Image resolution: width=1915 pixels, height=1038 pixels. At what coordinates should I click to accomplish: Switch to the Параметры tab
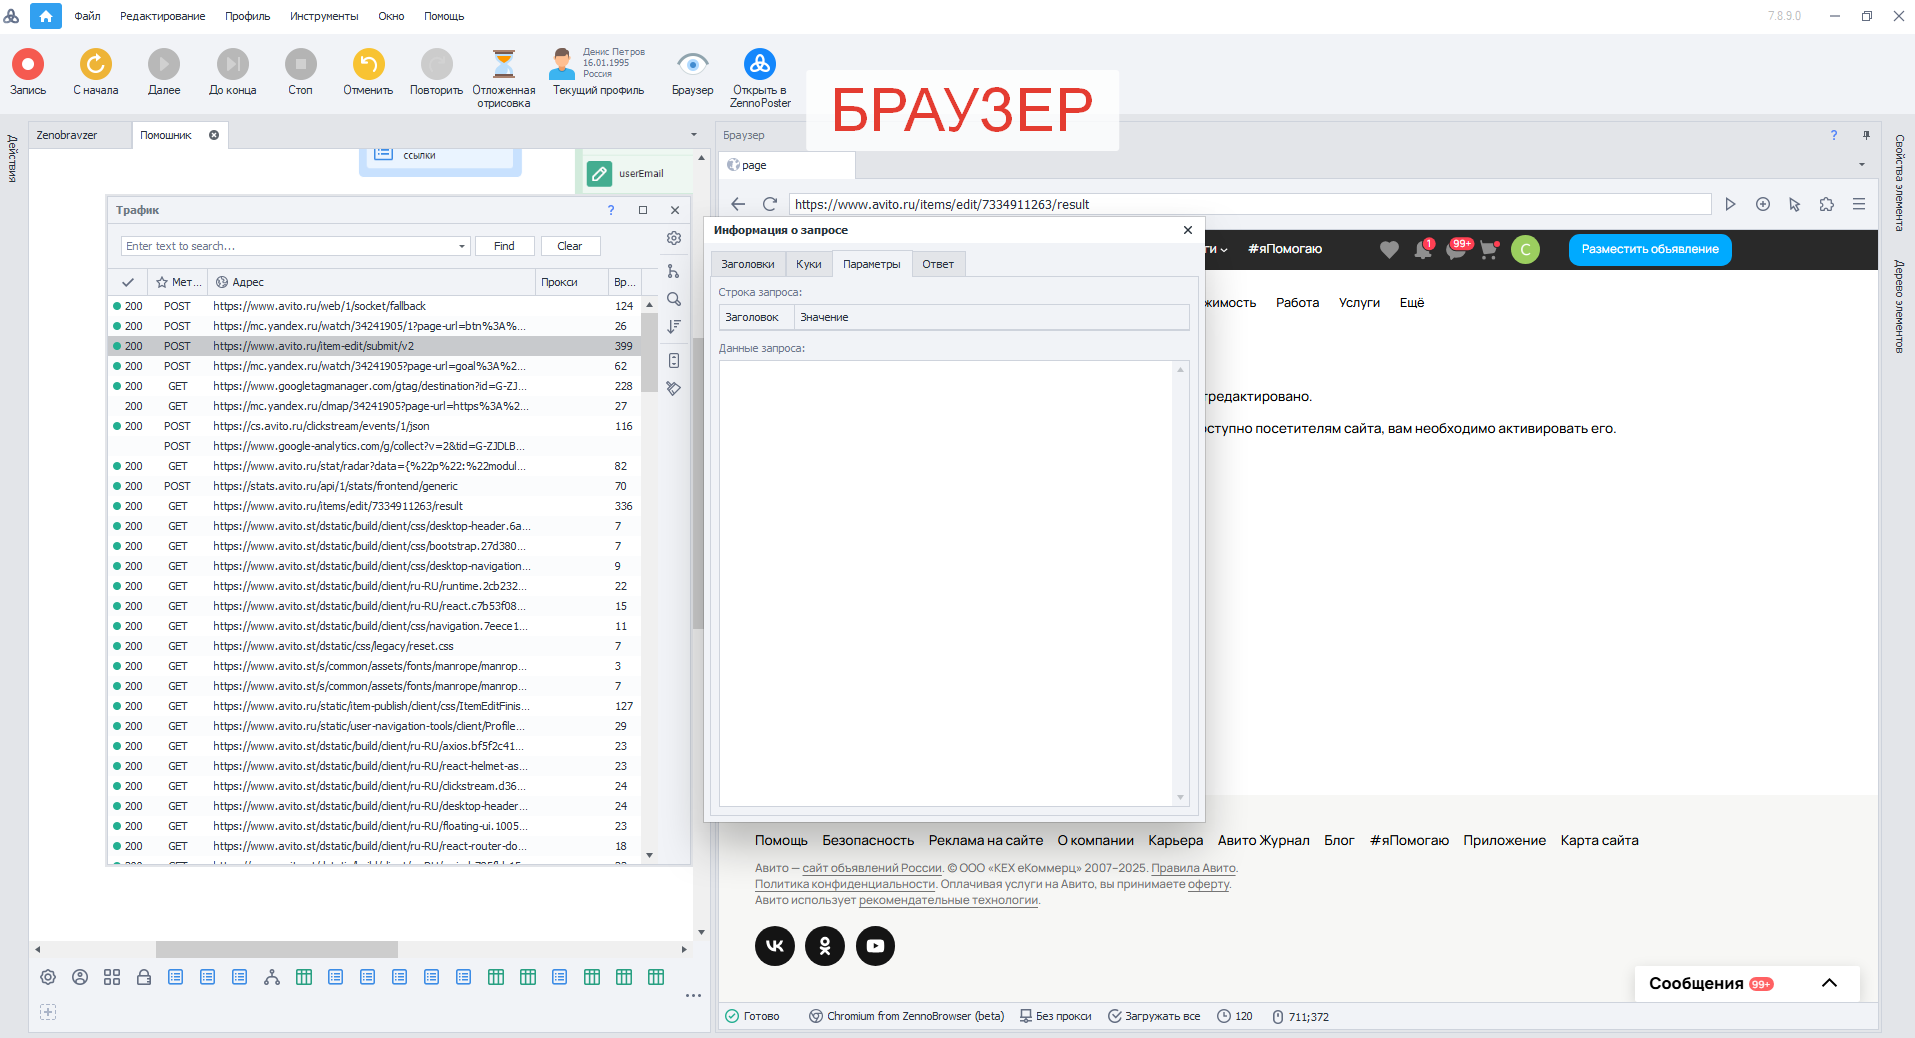872,264
